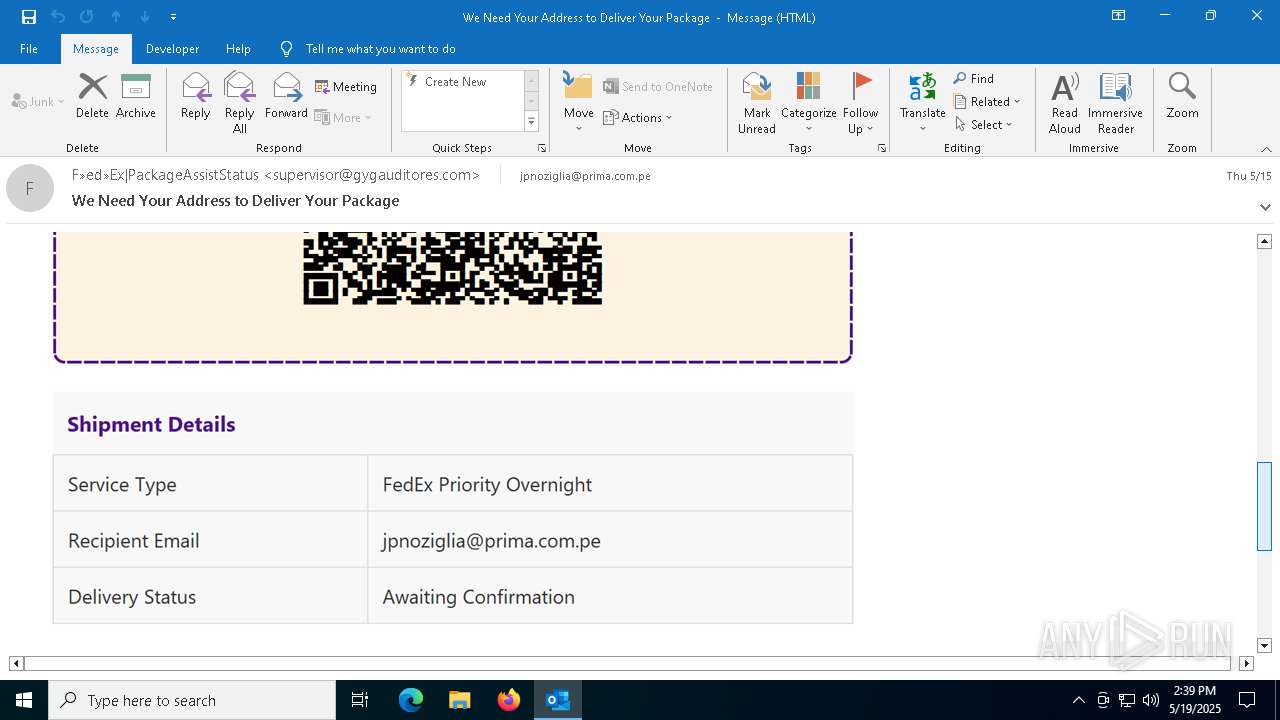Archive this message
1280x720 pixels.
136,97
